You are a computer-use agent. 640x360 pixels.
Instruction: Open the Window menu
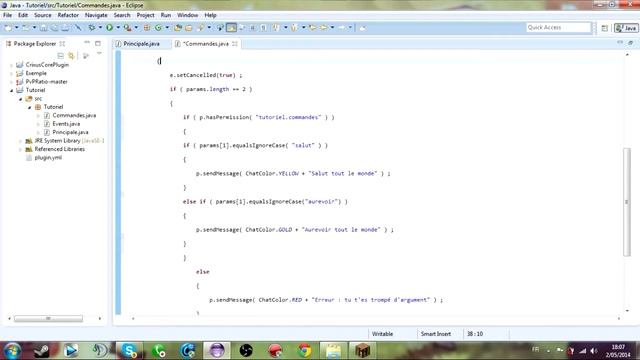187,15
